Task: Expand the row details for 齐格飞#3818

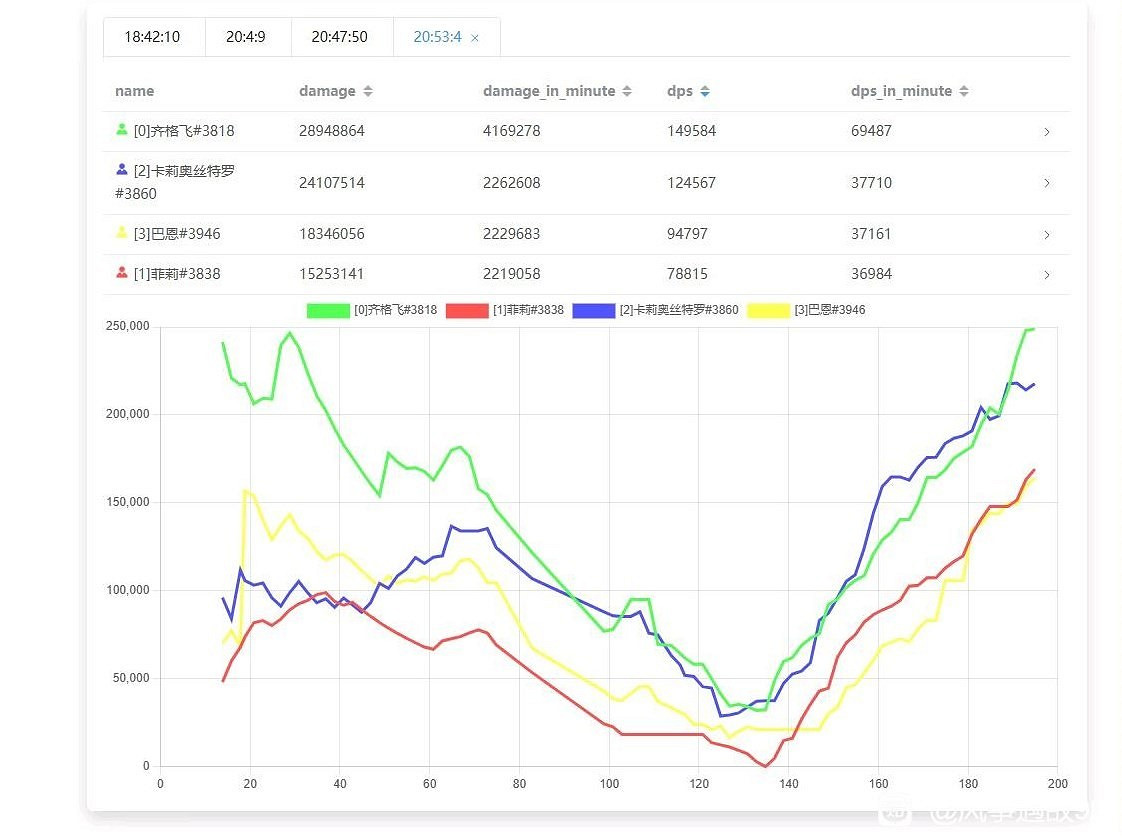Action: [x=1047, y=132]
